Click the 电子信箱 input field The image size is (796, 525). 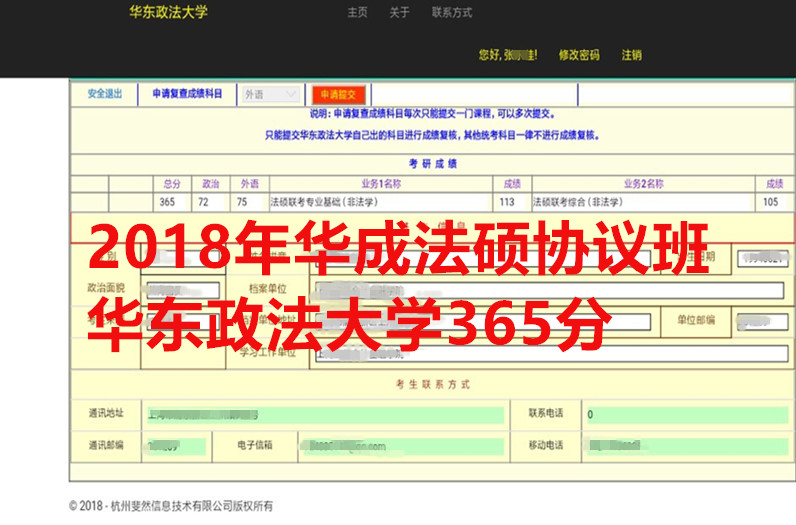pos(406,446)
